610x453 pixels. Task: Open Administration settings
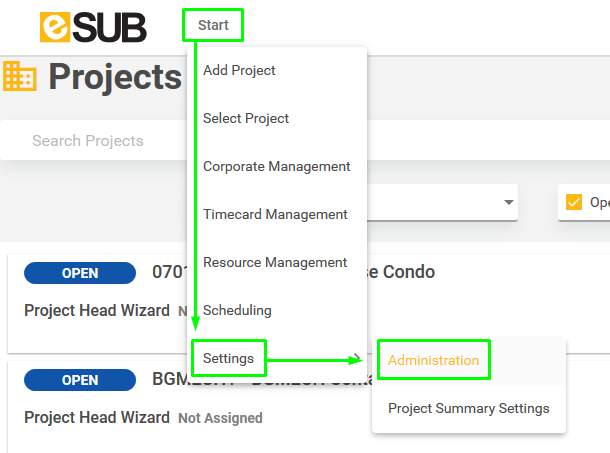tap(433, 360)
